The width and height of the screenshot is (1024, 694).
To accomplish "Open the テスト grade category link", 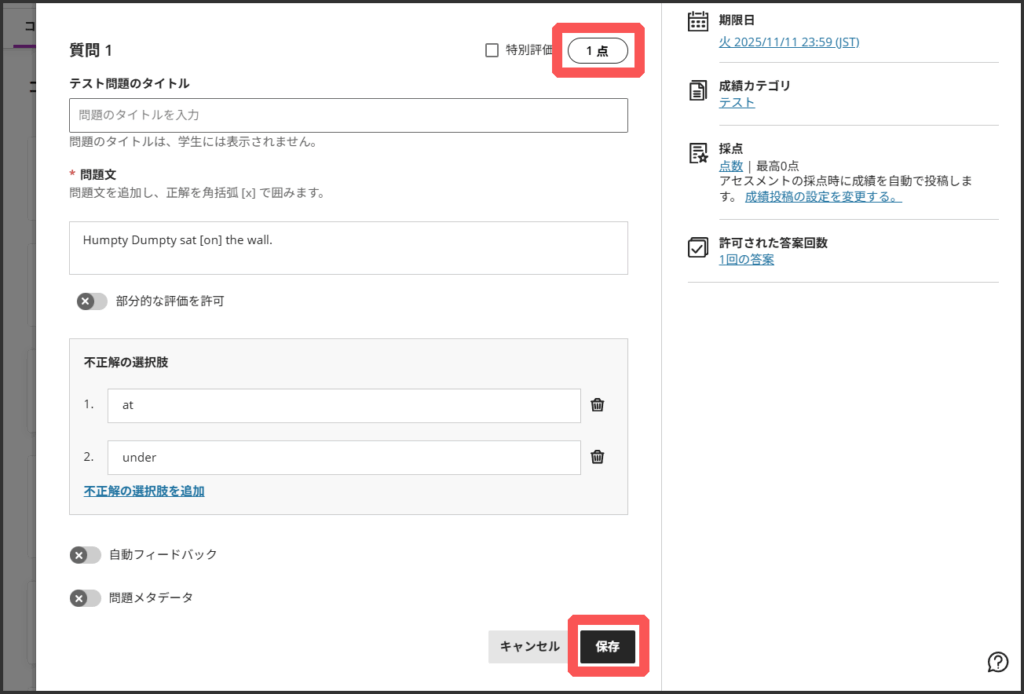I will click(x=736, y=102).
